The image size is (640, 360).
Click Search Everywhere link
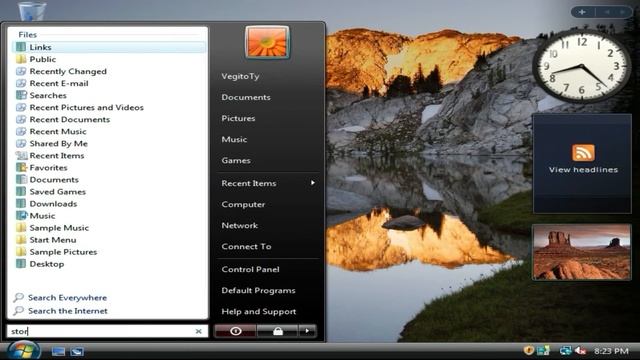pos(67,298)
